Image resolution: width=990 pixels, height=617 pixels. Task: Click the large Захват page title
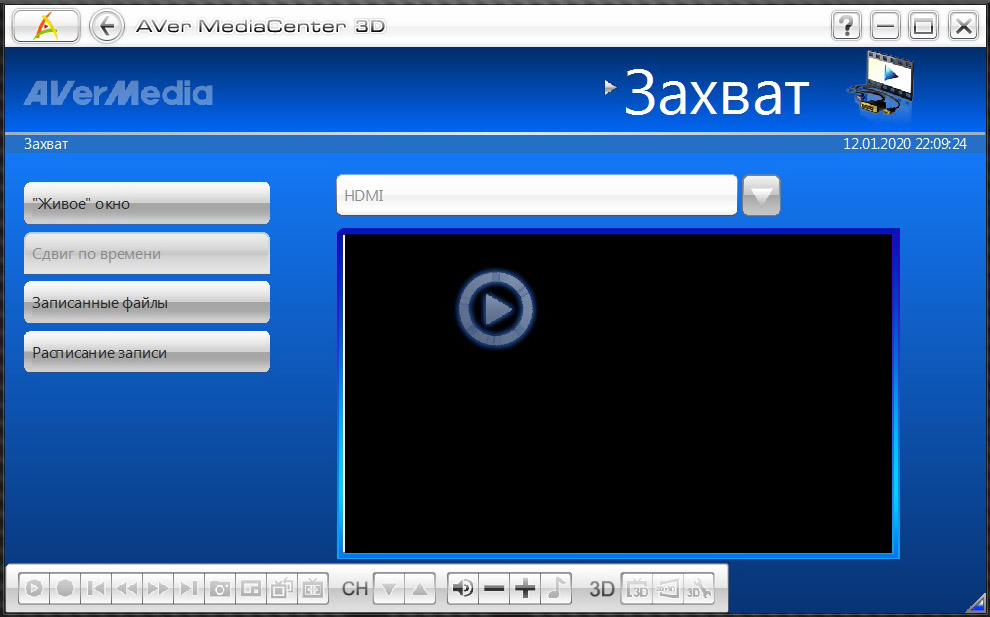pos(717,93)
